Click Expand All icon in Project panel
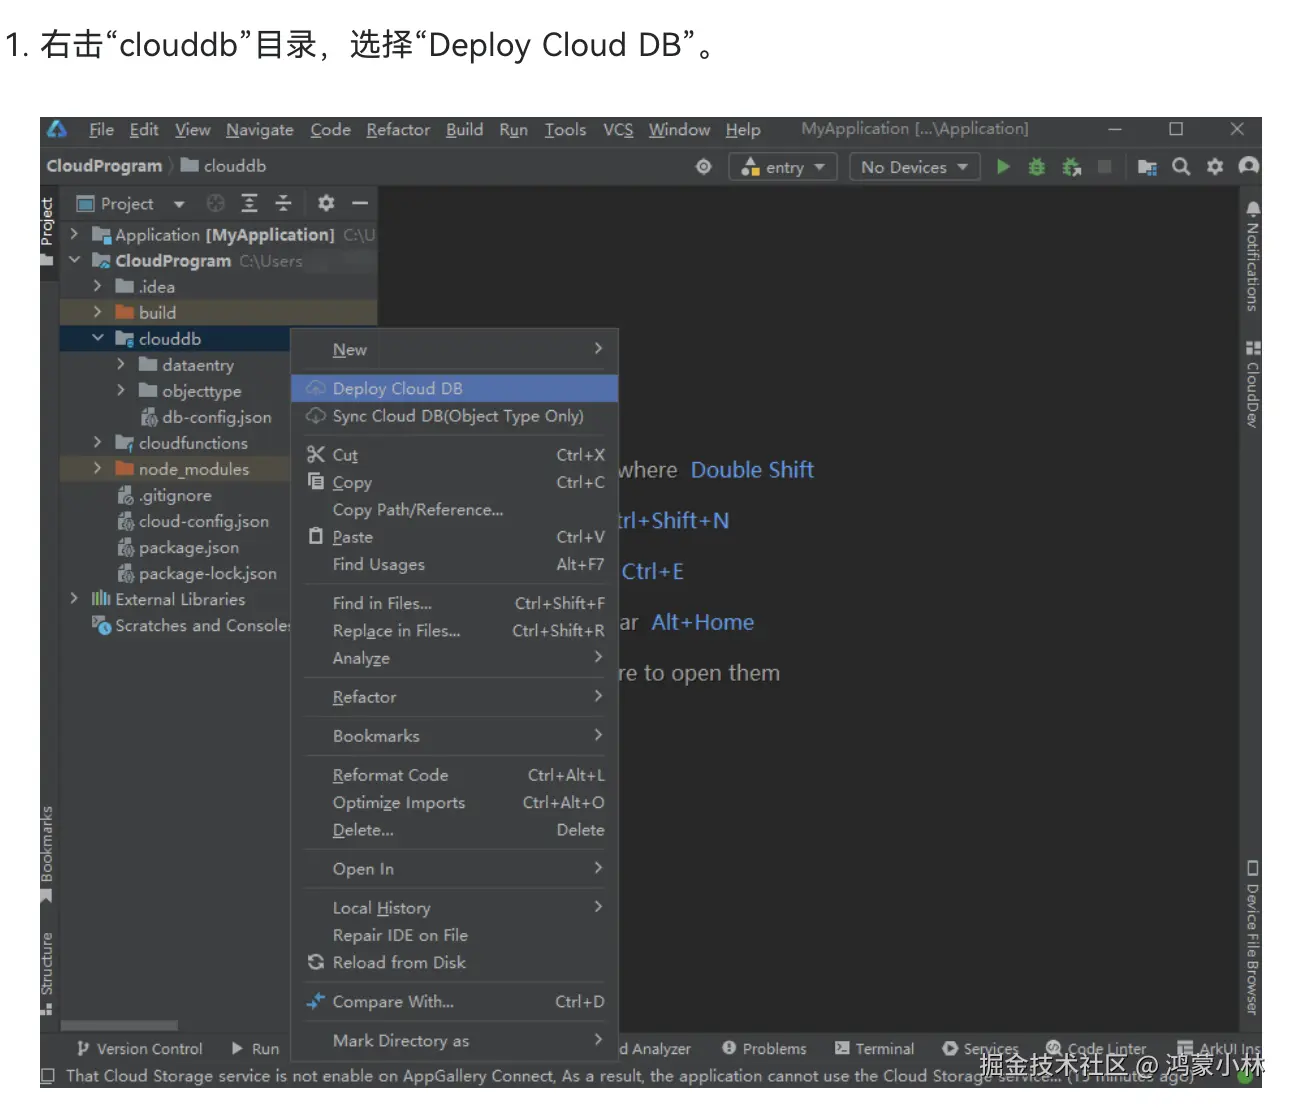1294x1108 pixels. [x=250, y=204]
